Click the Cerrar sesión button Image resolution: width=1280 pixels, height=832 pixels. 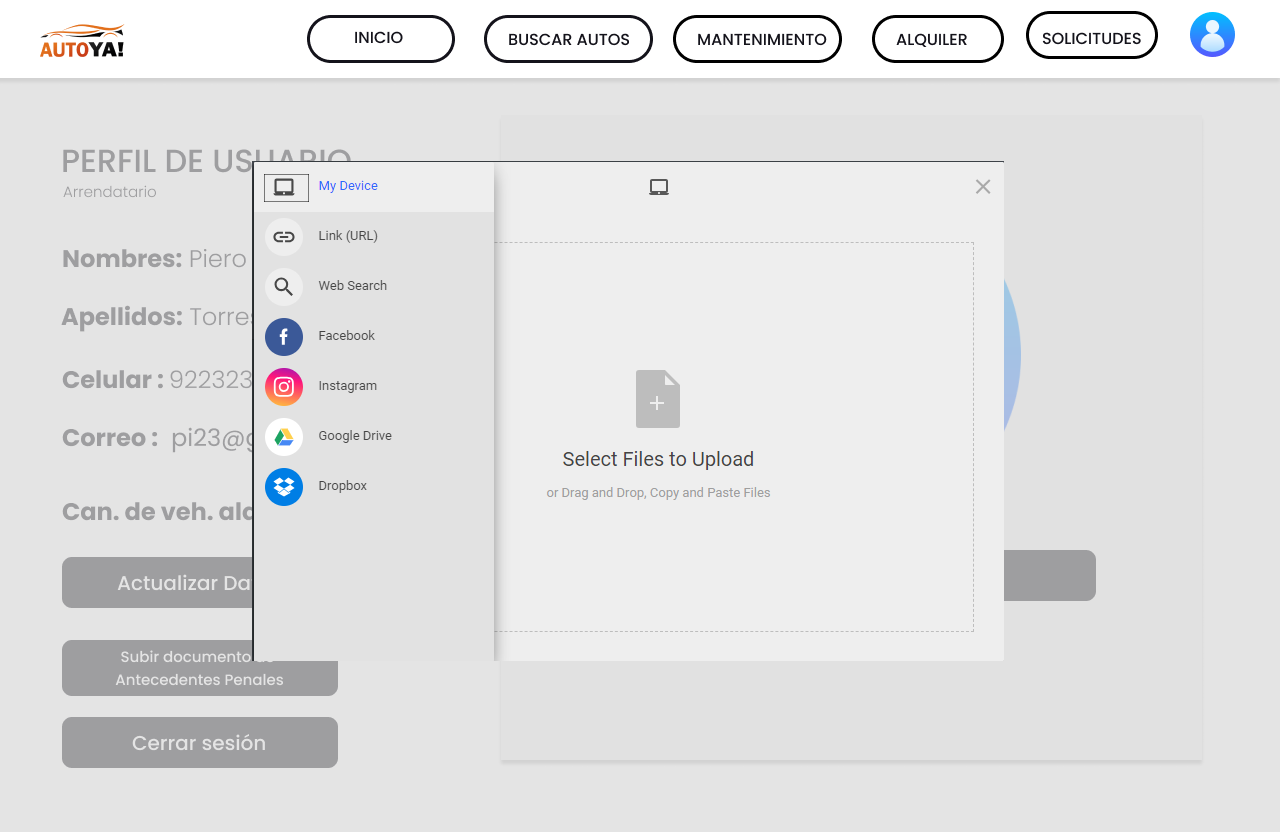(200, 743)
